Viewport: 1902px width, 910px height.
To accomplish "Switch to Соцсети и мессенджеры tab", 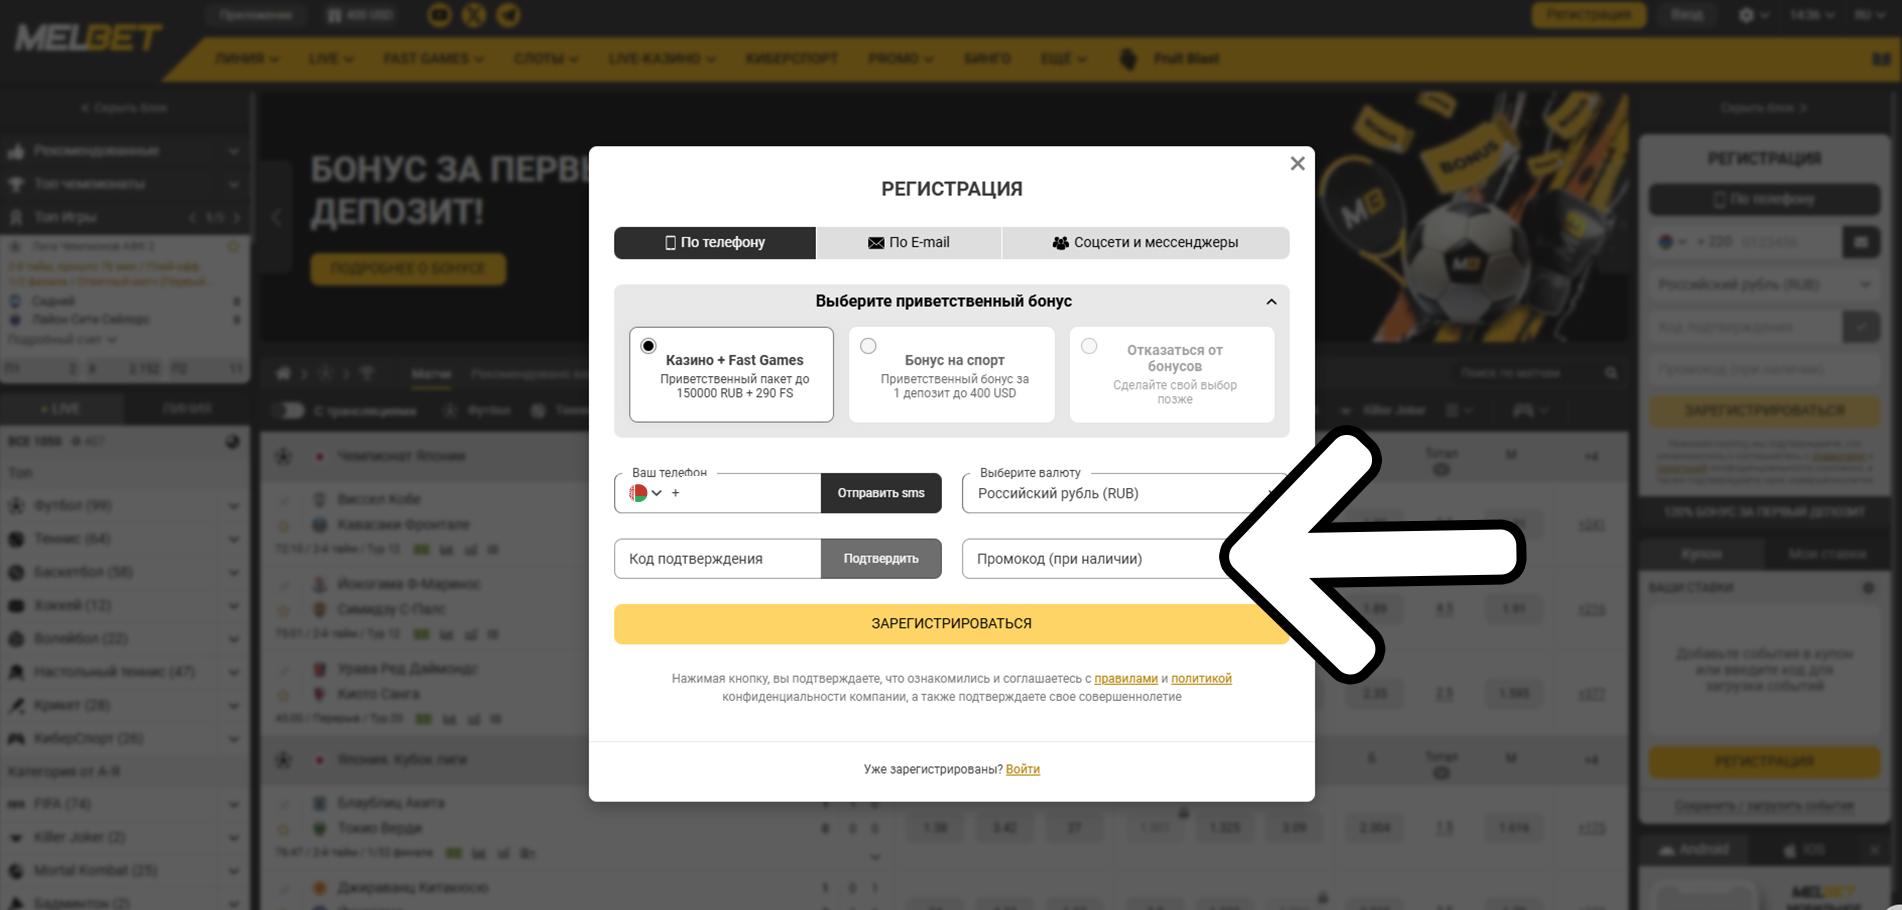I will point(1145,243).
